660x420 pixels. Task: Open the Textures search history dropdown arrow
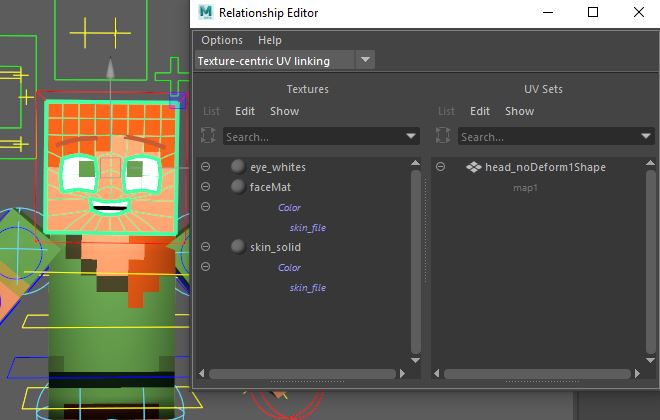pos(411,136)
